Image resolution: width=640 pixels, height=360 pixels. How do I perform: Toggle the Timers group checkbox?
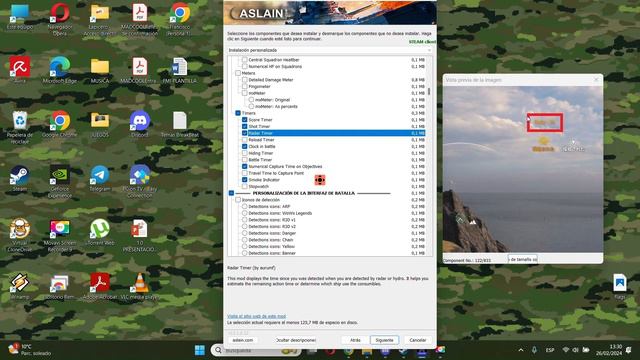pyautogui.click(x=238, y=113)
